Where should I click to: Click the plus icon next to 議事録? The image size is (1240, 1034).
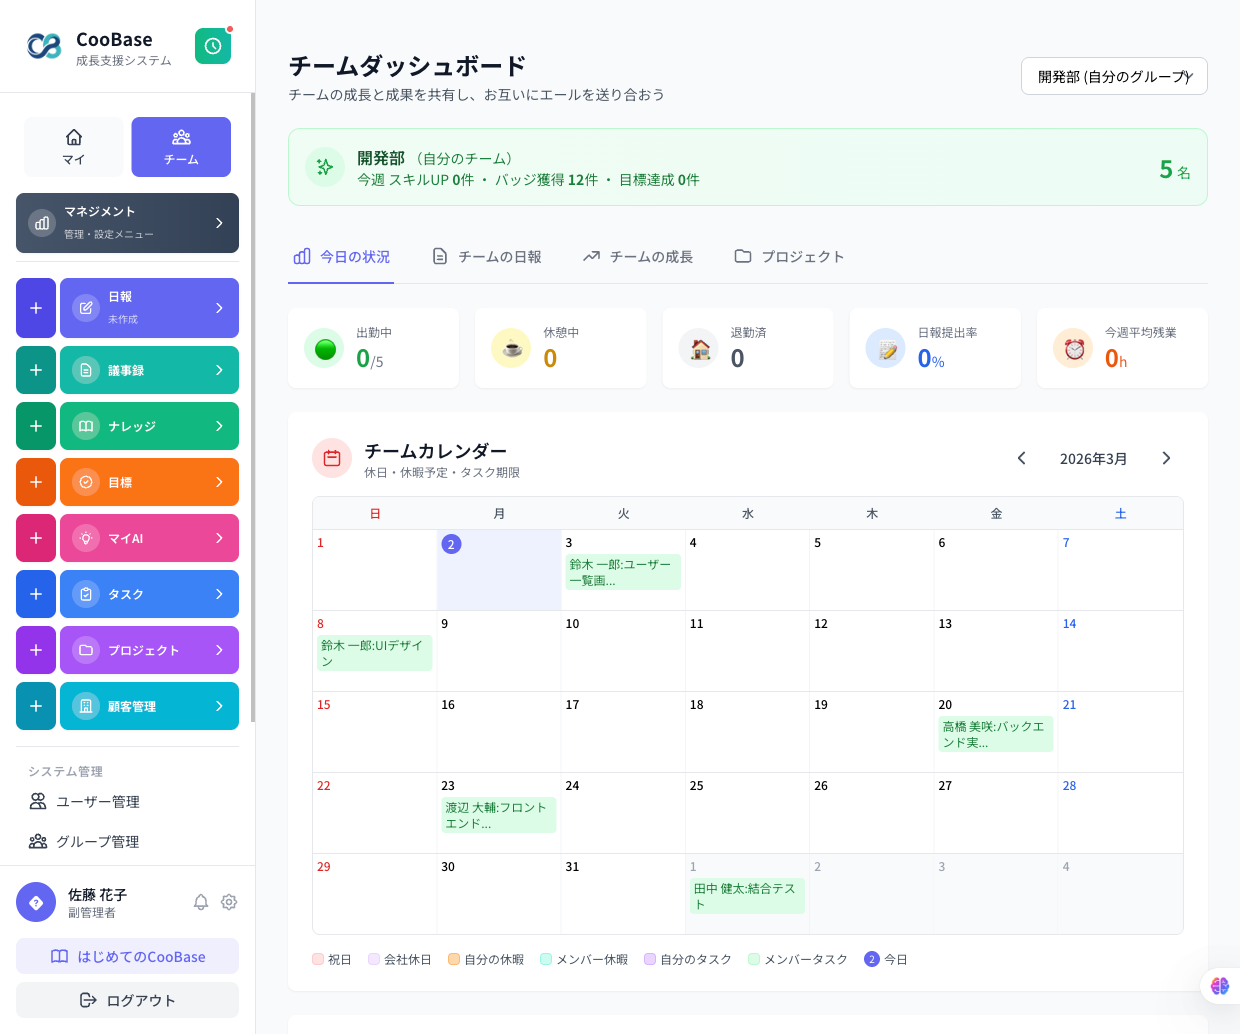click(x=36, y=369)
